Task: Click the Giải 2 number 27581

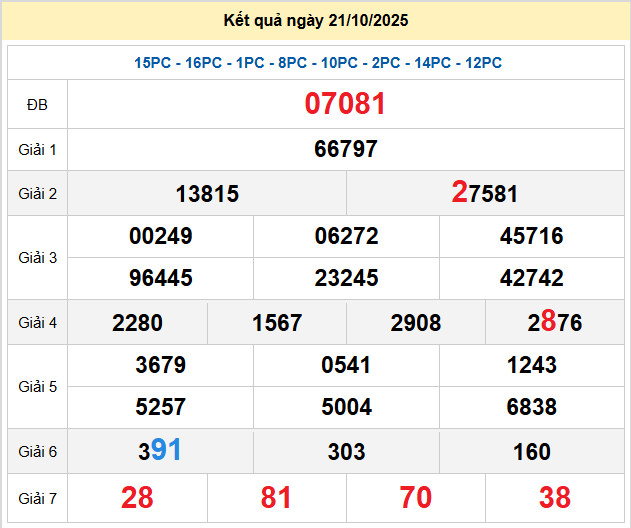Action: pyautogui.click(x=485, y=193)
